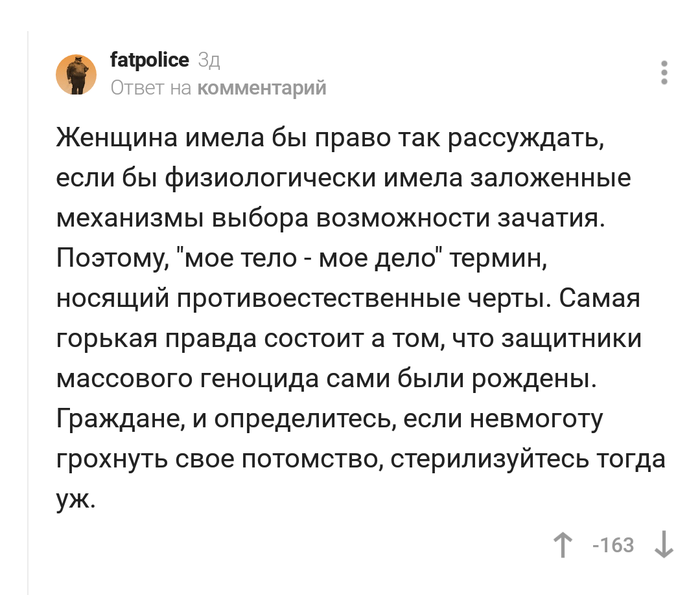
Task: Click the line starting with "Женщина имела бы"
Action: pyautogui.click(x=330, y=138)
